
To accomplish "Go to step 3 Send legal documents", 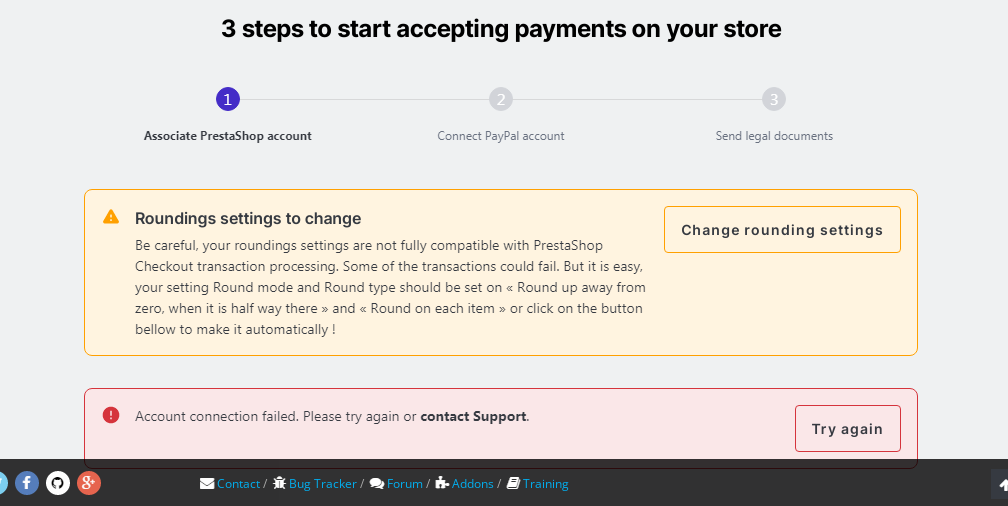I will [x=774, y=99].
